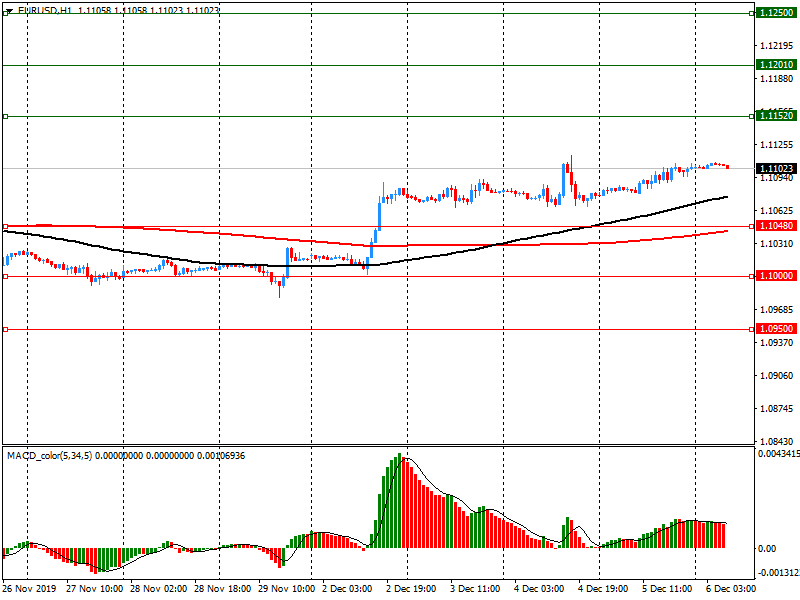The image size is (800, 600).
Task: Click right handle of the 1.10480 line
Action: point(752,226)
